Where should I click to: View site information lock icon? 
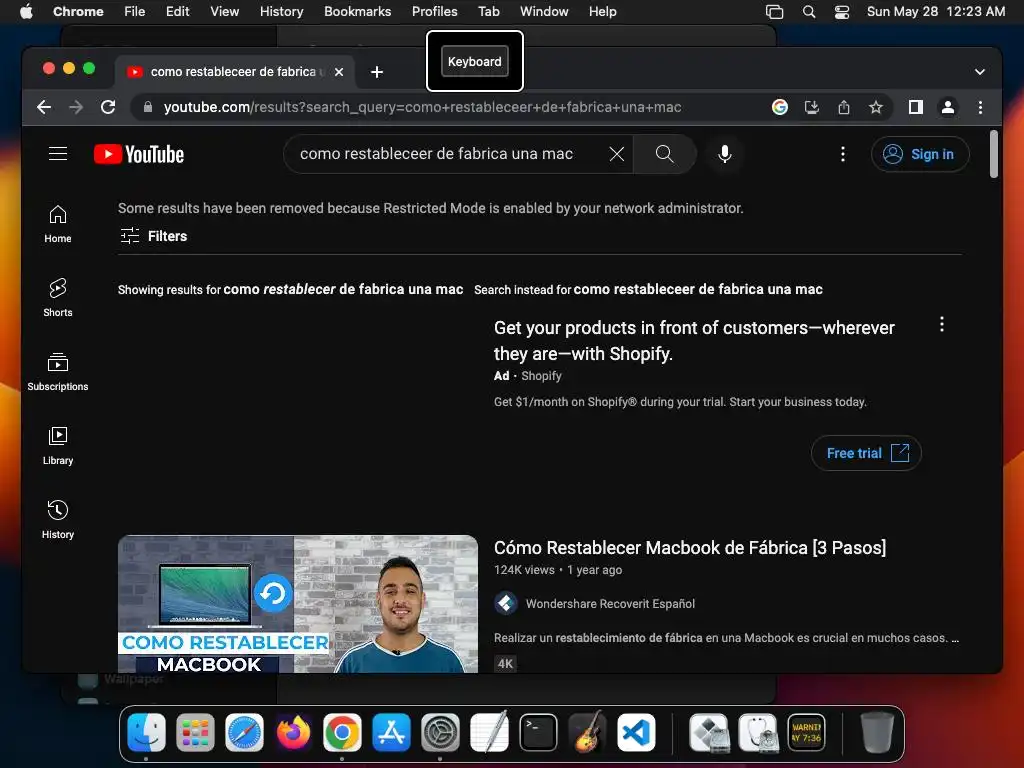pos(148,107)
